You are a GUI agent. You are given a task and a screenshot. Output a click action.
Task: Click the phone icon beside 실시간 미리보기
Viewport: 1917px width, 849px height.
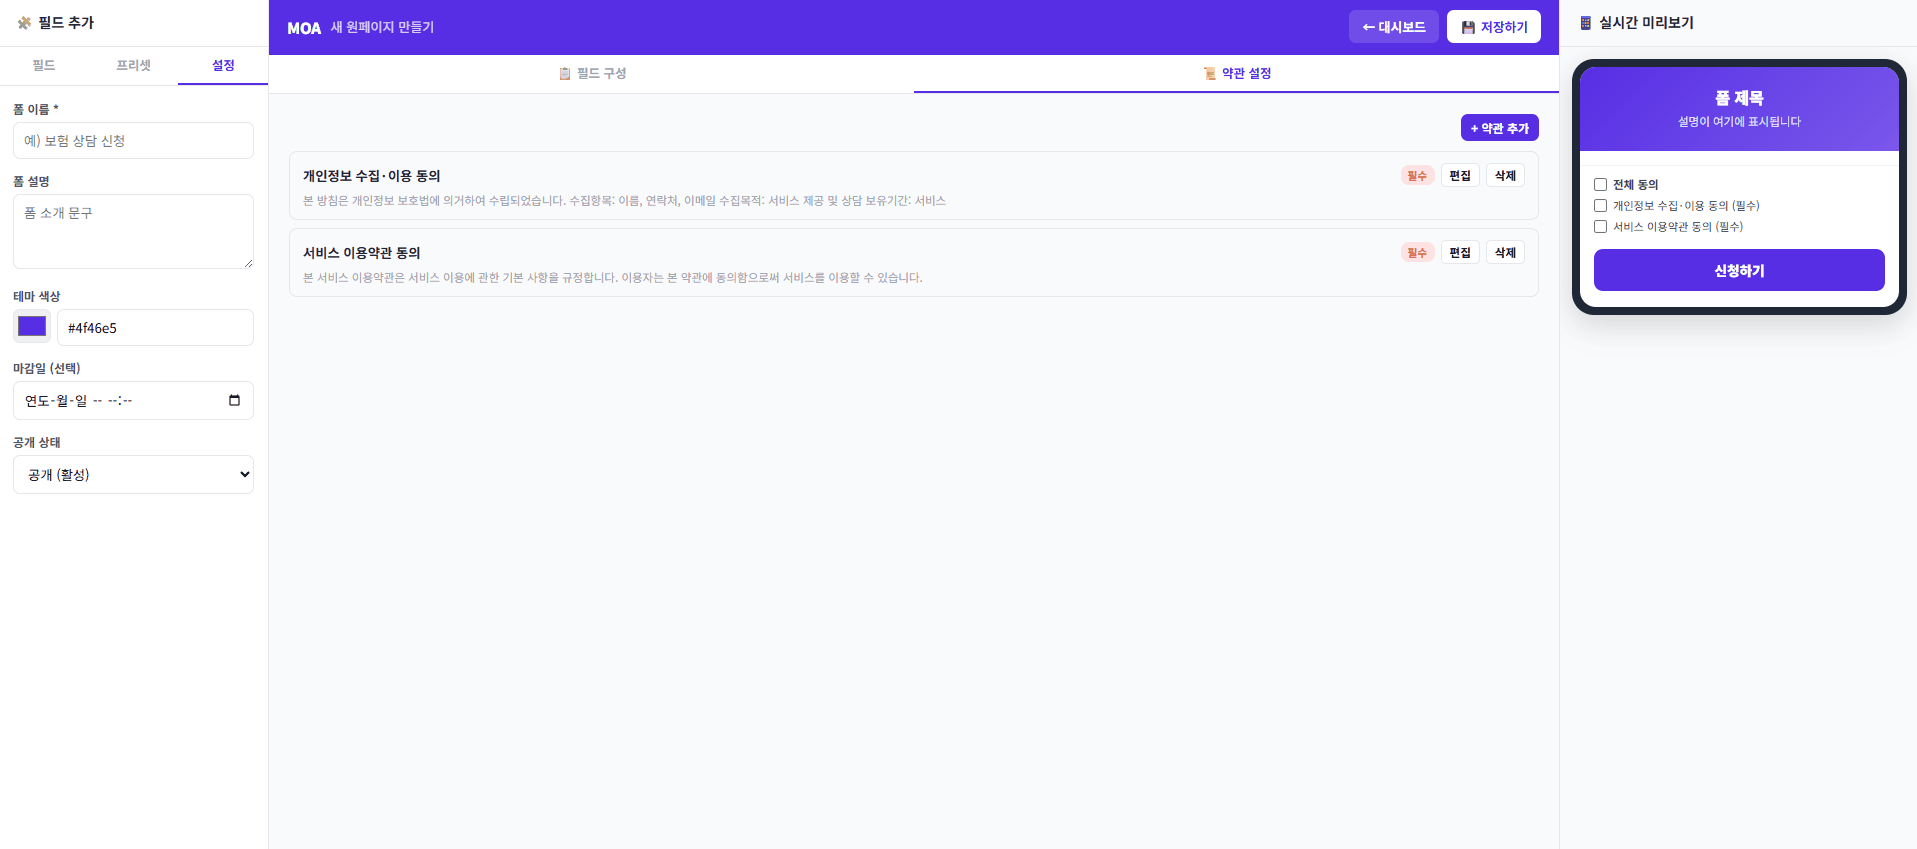click(x=1585, y=22)
